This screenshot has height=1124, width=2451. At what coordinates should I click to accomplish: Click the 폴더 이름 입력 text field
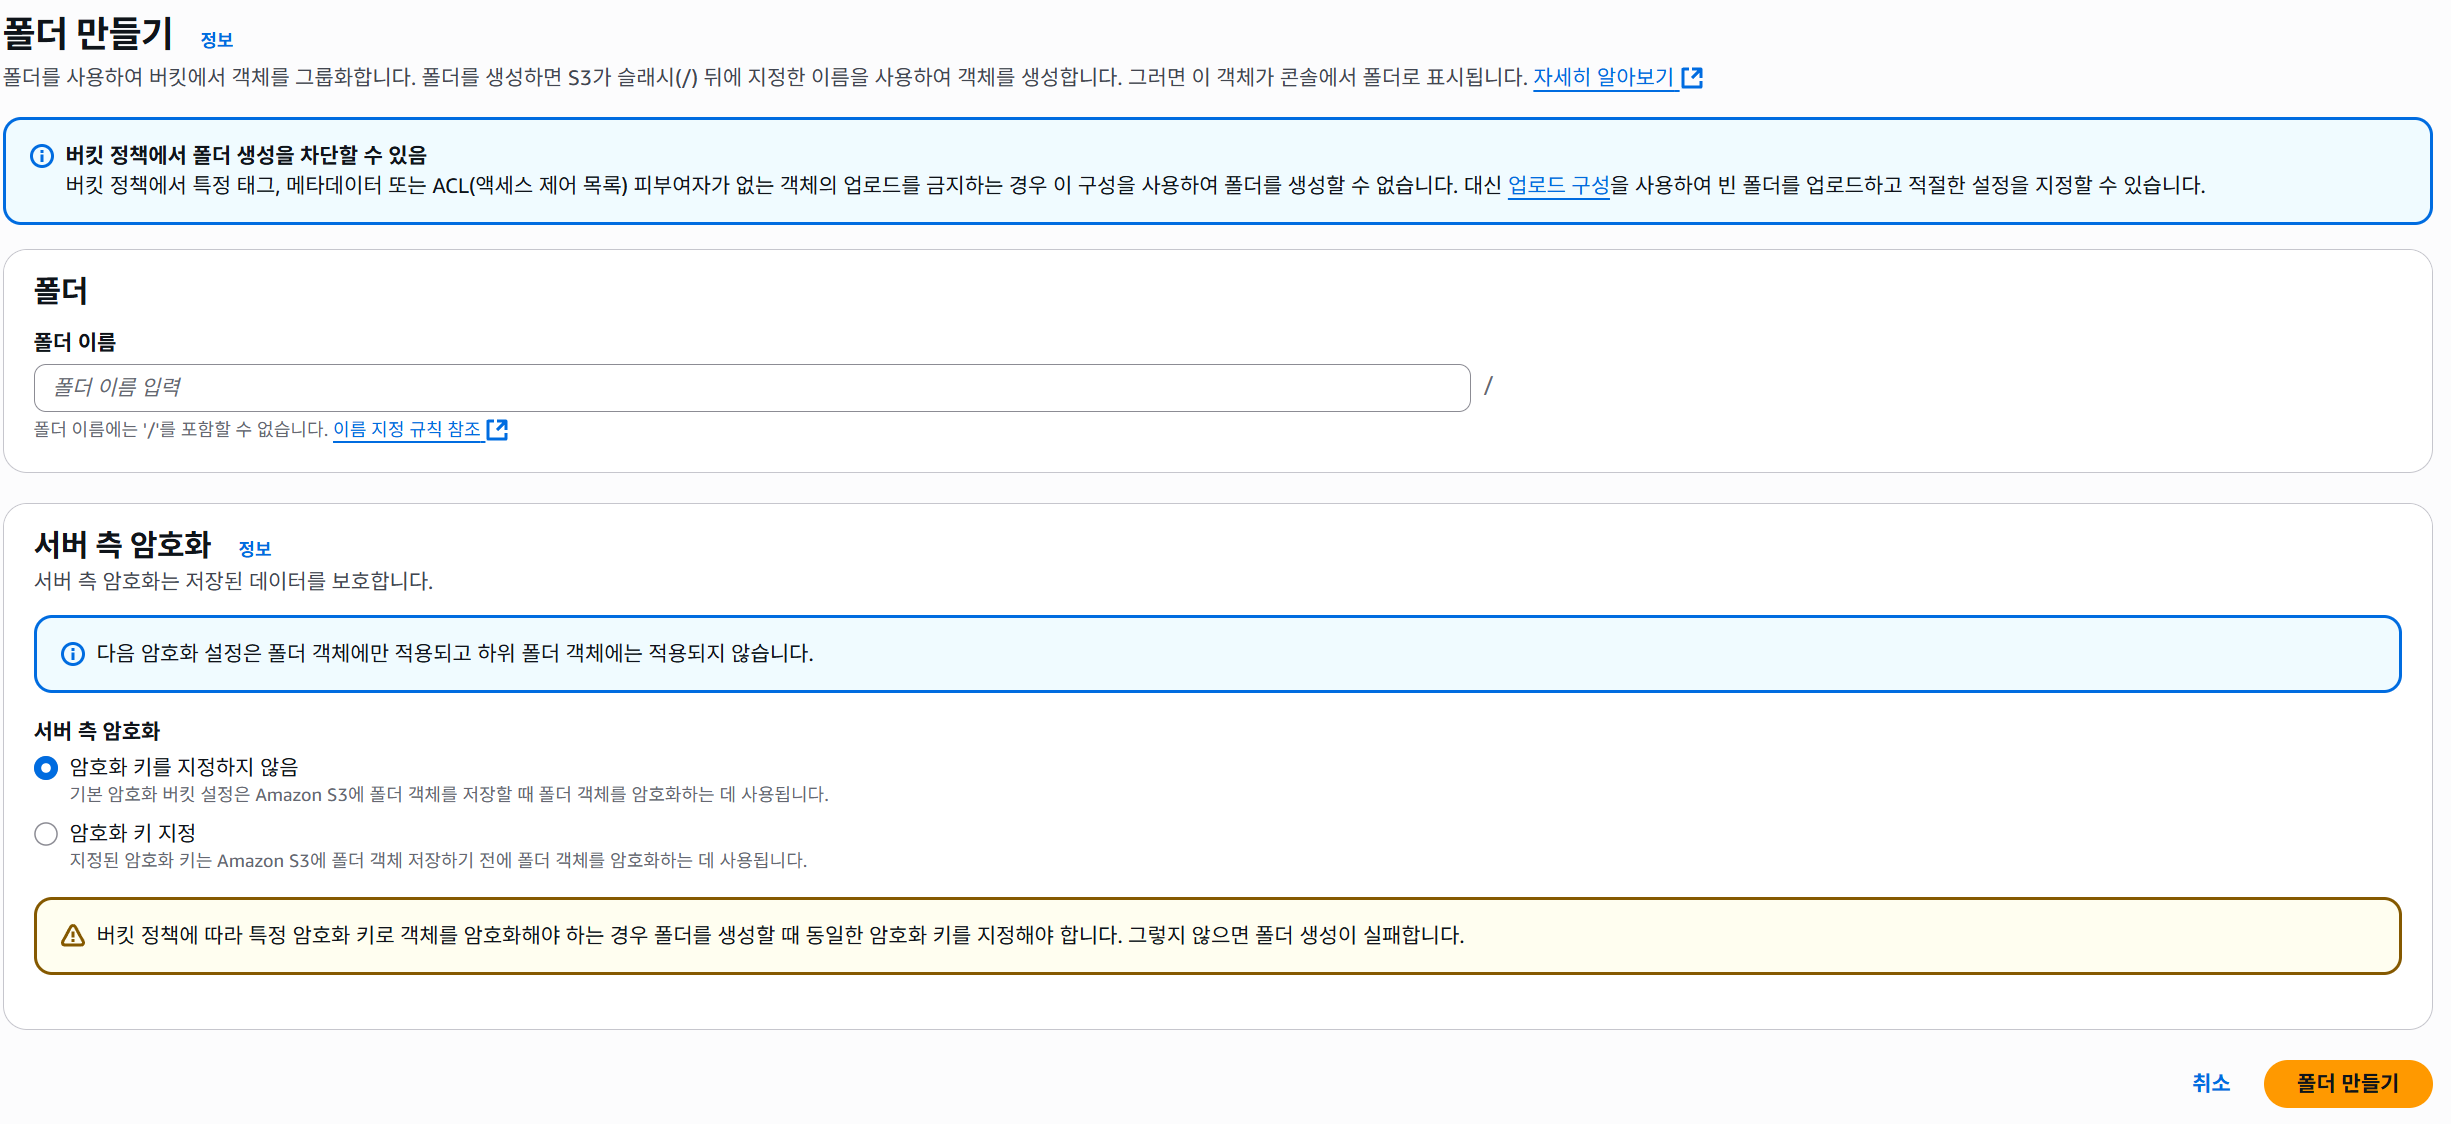click(751, 388)
